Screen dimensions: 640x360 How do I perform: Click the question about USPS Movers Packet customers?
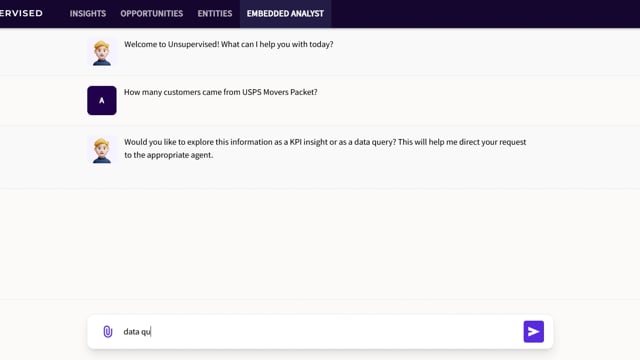[220, 92]
